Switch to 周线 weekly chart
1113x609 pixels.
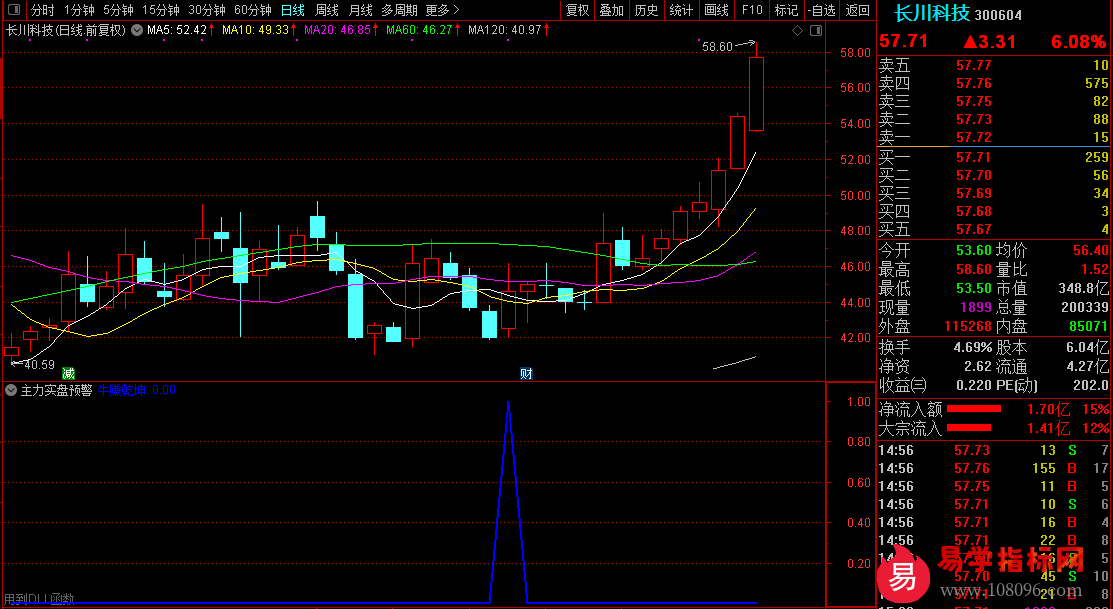[x=327, y=10]
